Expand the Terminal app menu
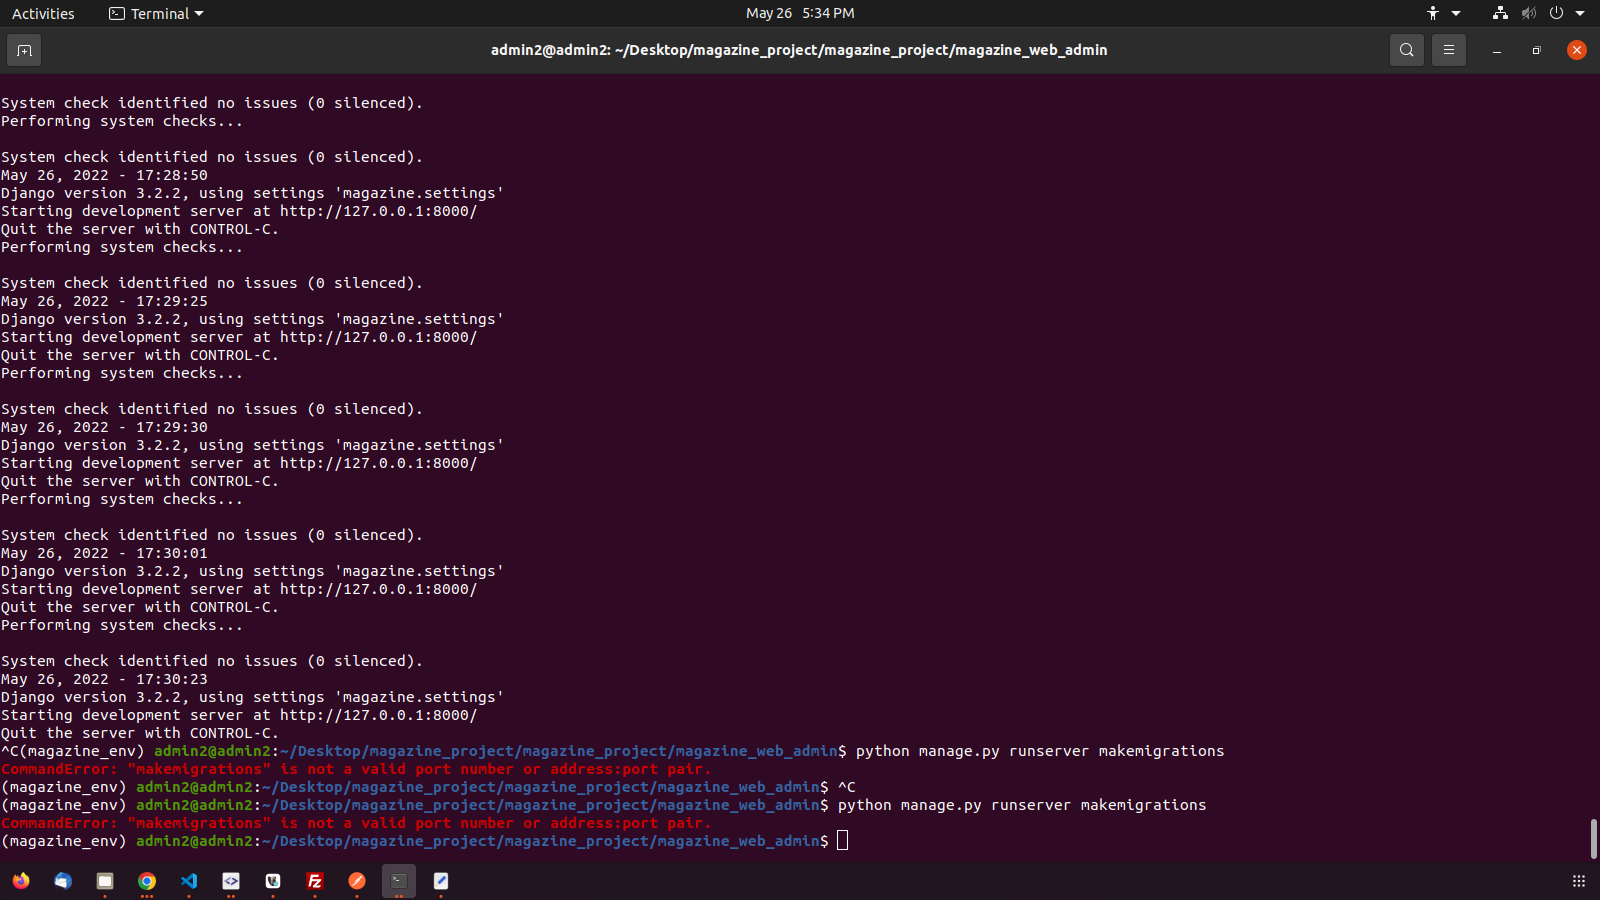This screenshot has height=900, width=1600. pos(156,14)
